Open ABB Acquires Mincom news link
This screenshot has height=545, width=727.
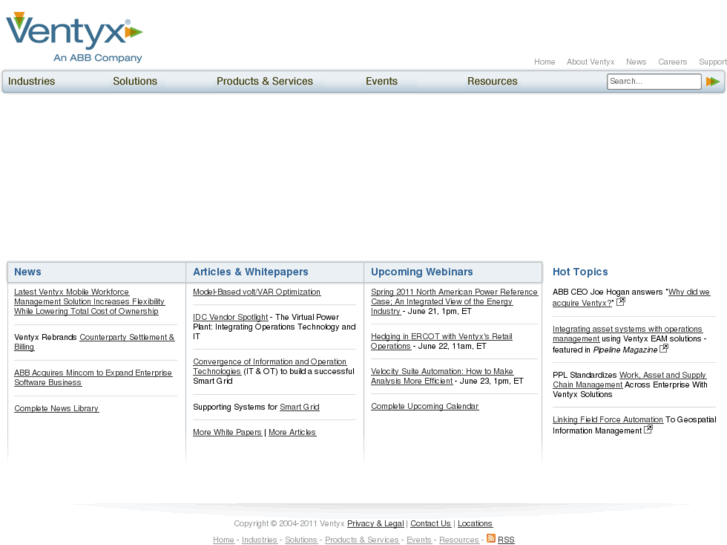pyautogui.click(x=93, y=378)
